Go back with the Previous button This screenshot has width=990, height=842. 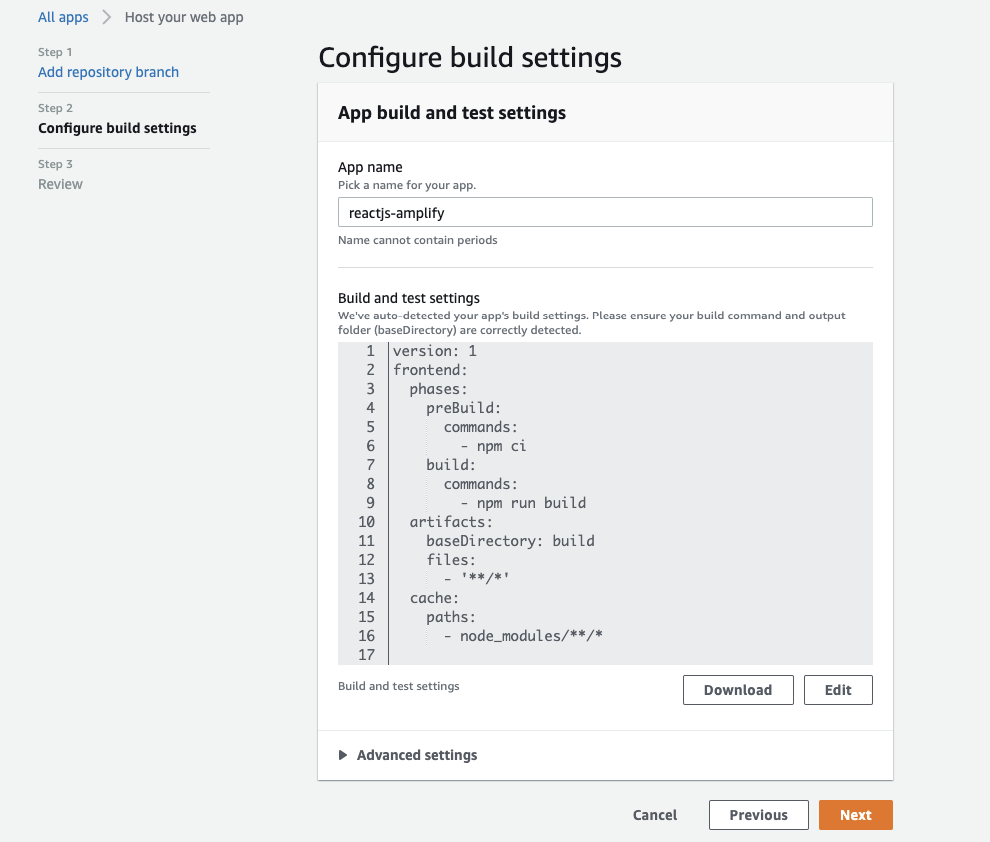click(758, 815)
